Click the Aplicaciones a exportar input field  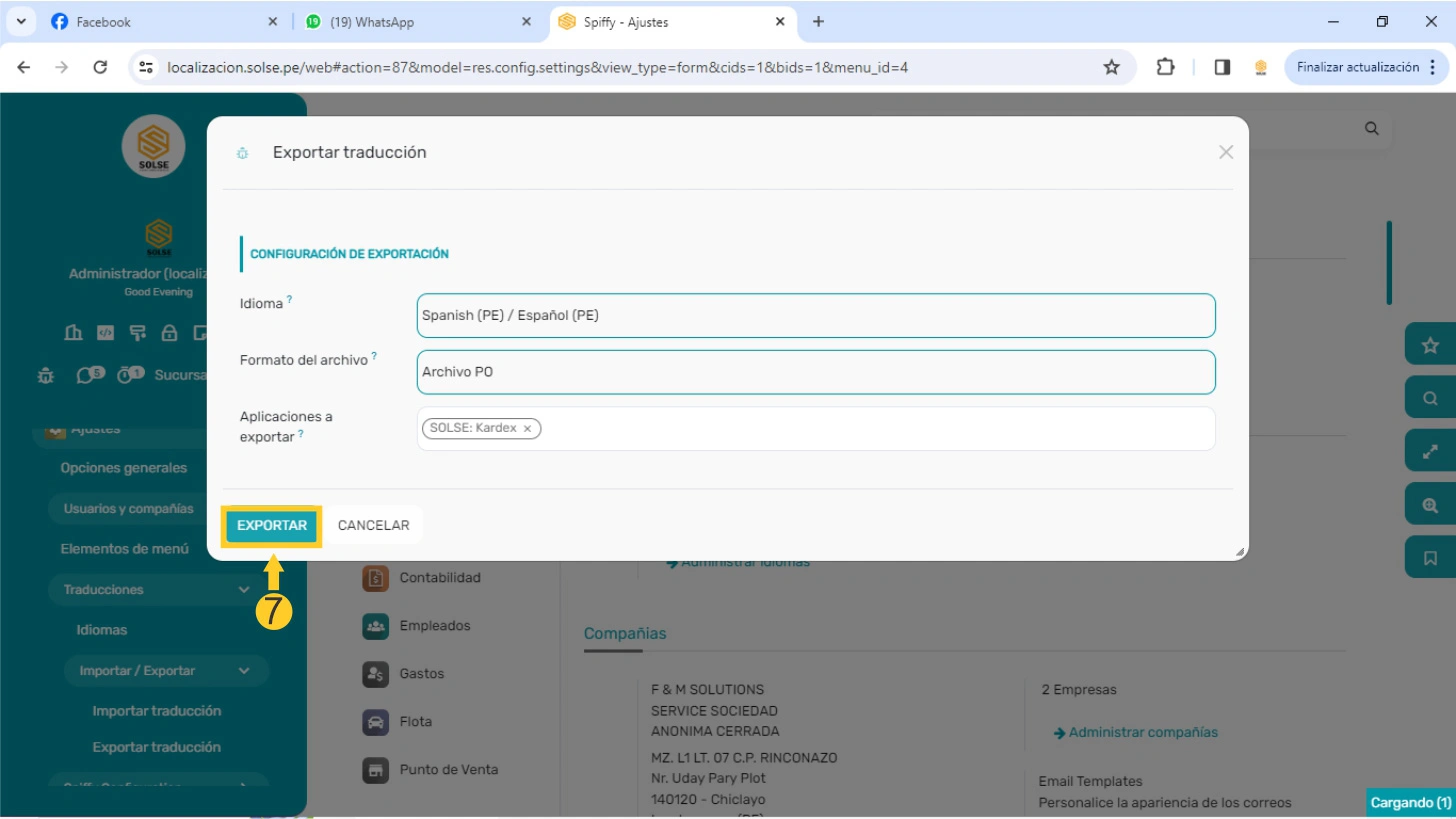click(x=870, y=428)
